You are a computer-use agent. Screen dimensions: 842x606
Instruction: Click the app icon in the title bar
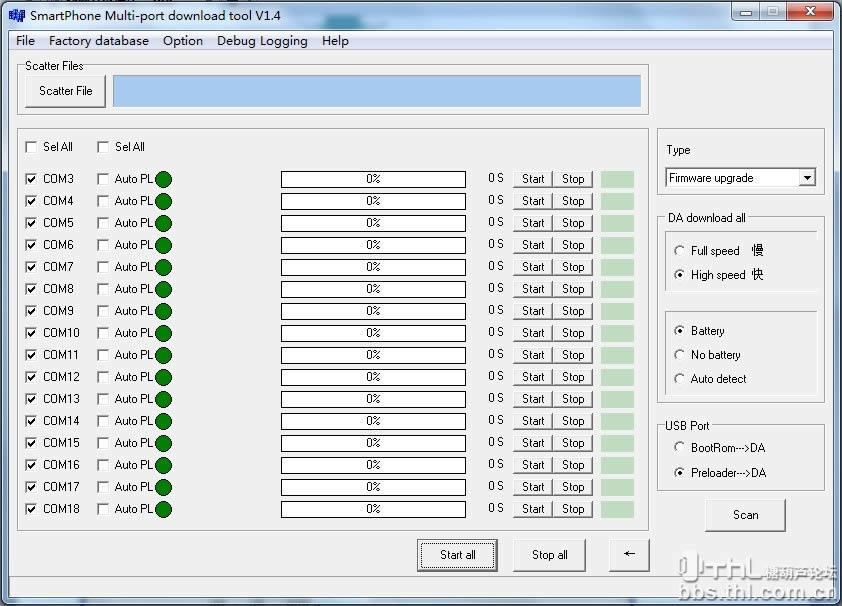[16, 15]
